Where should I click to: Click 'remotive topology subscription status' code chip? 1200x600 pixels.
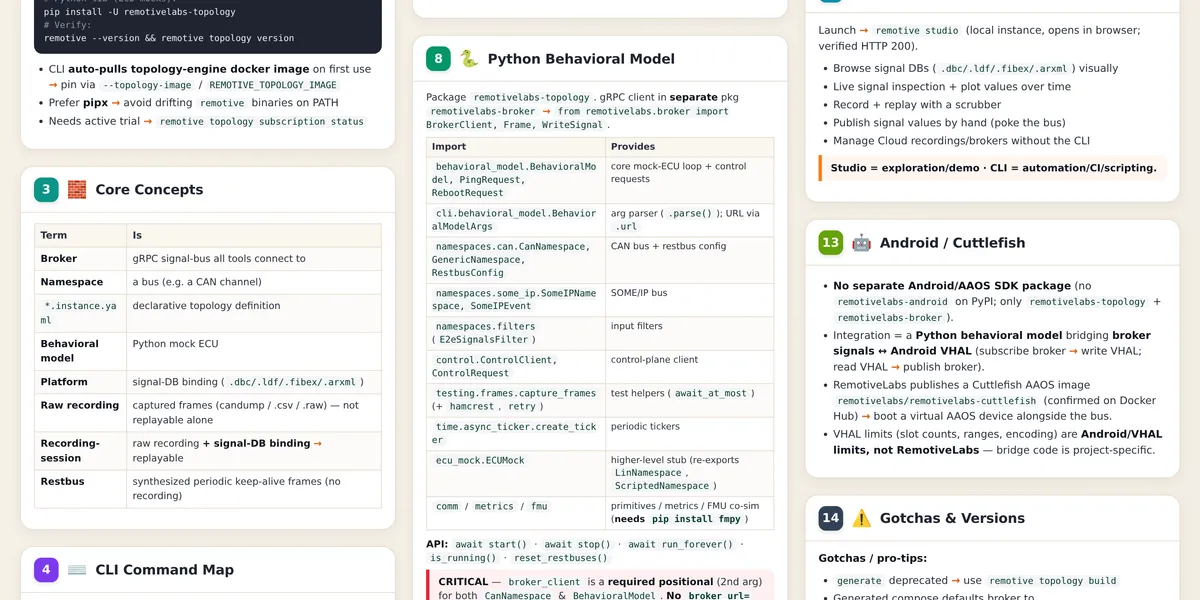pyautogui.click(x=260, y=121)
